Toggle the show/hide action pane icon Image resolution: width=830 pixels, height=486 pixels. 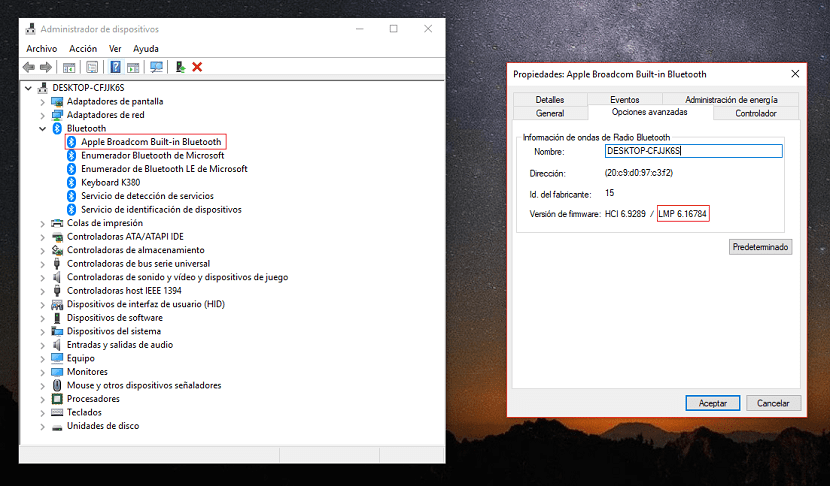133,67
